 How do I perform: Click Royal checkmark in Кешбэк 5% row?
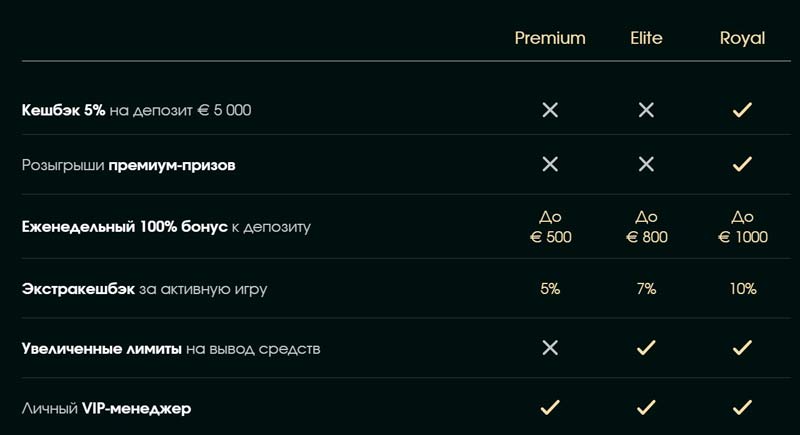click(x=742, y=110)
